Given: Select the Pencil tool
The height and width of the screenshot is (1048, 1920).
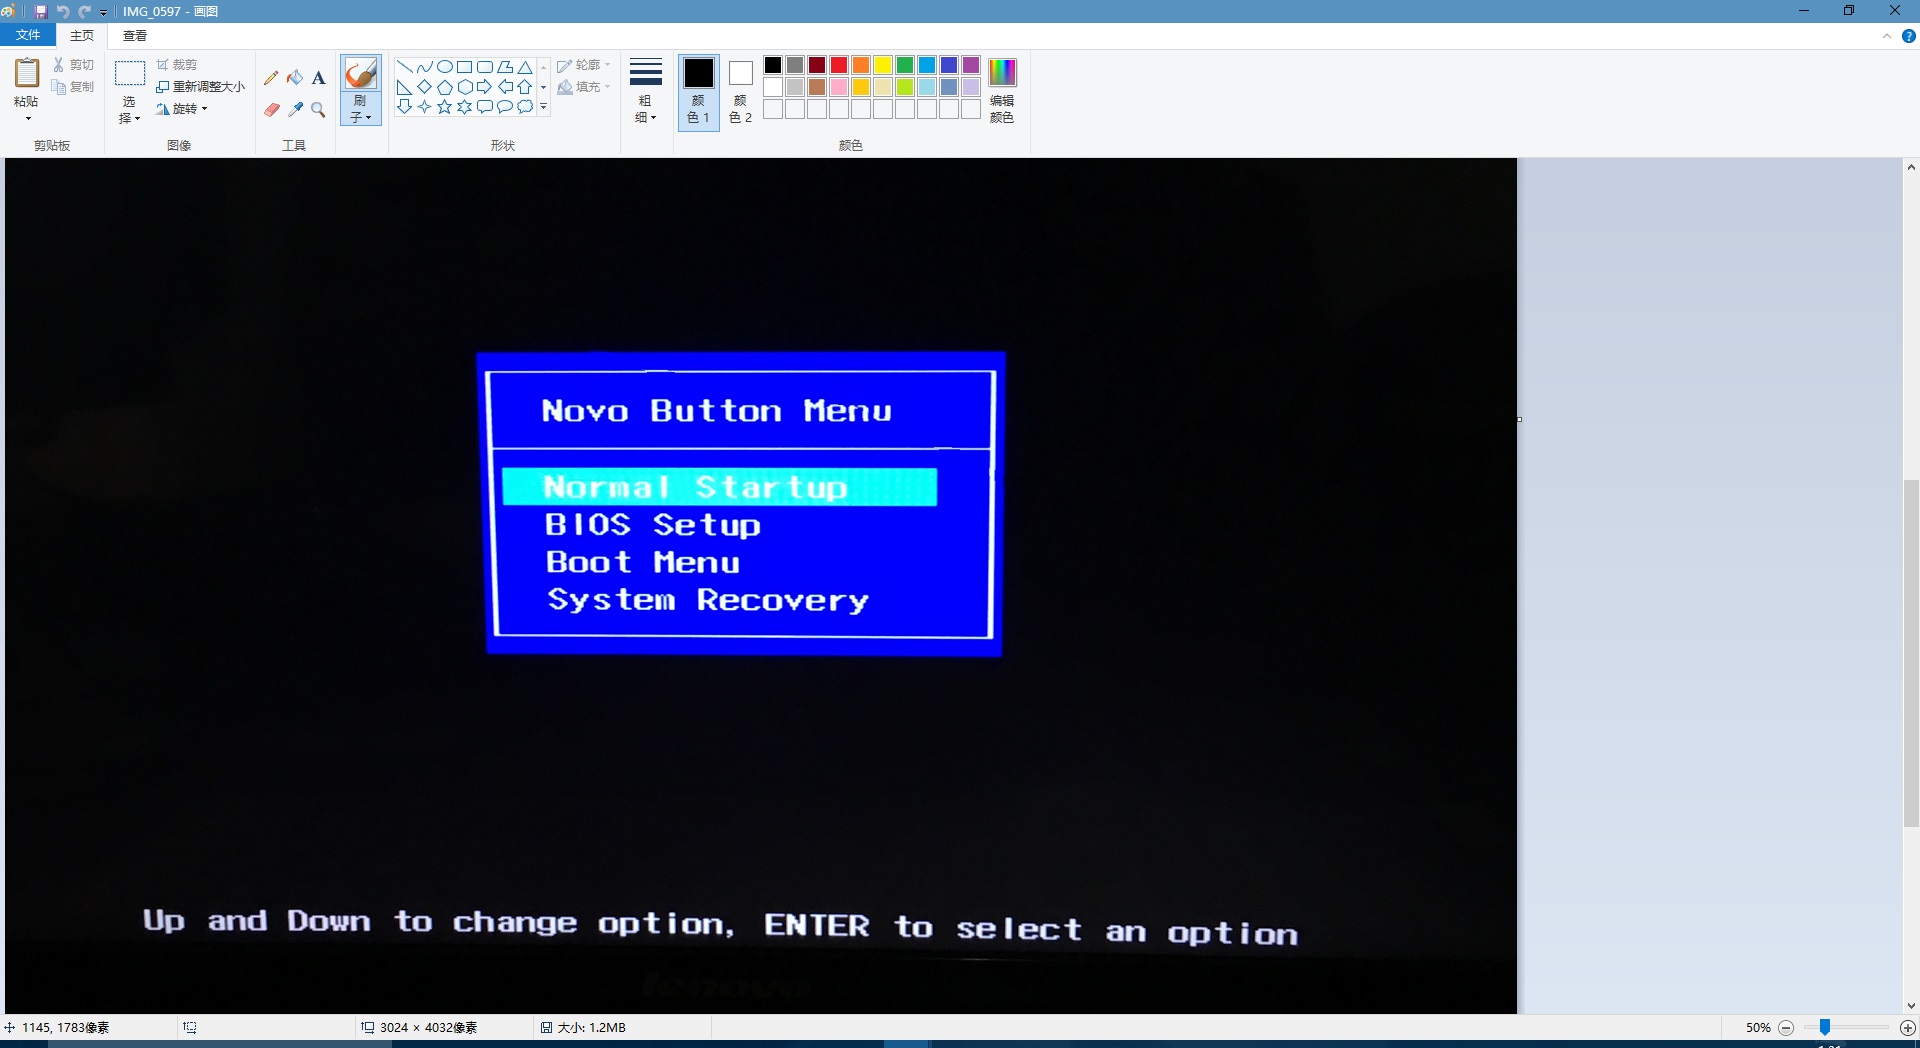Looking at the screenshot, I should coord(271,78).
